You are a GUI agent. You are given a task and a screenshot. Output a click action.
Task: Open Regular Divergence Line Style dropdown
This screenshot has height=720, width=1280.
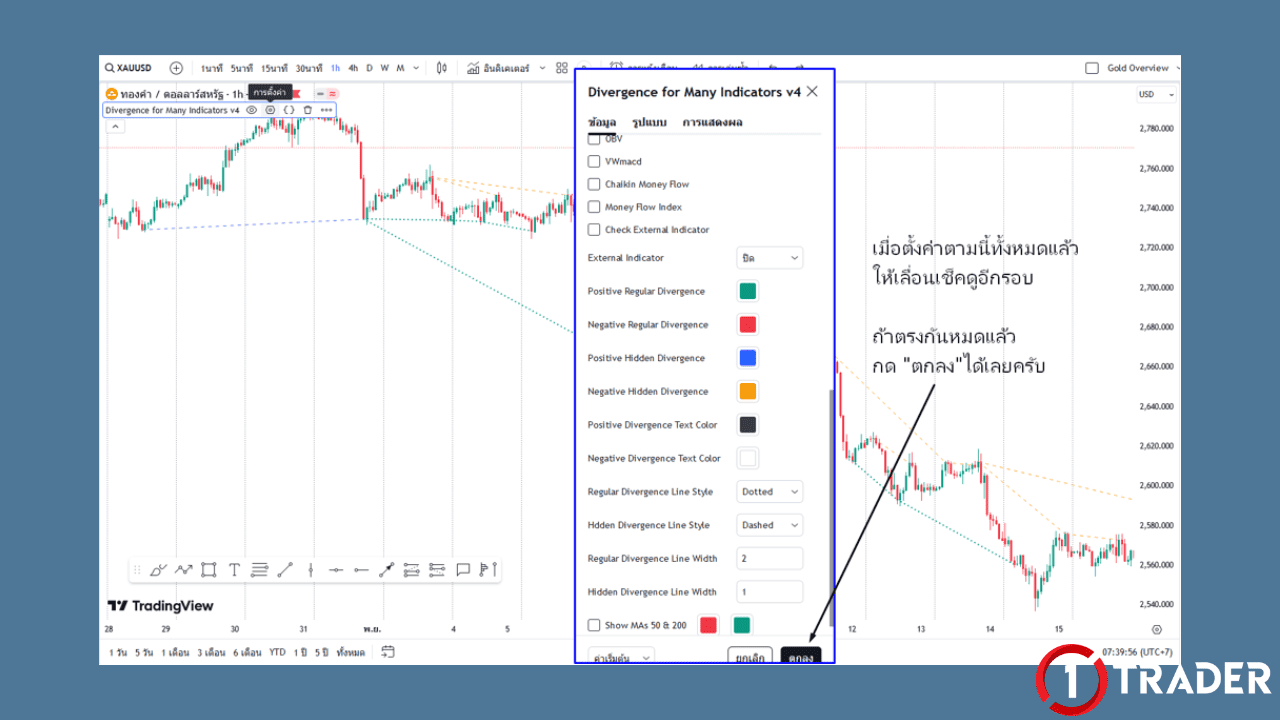(x=770, y=492)
